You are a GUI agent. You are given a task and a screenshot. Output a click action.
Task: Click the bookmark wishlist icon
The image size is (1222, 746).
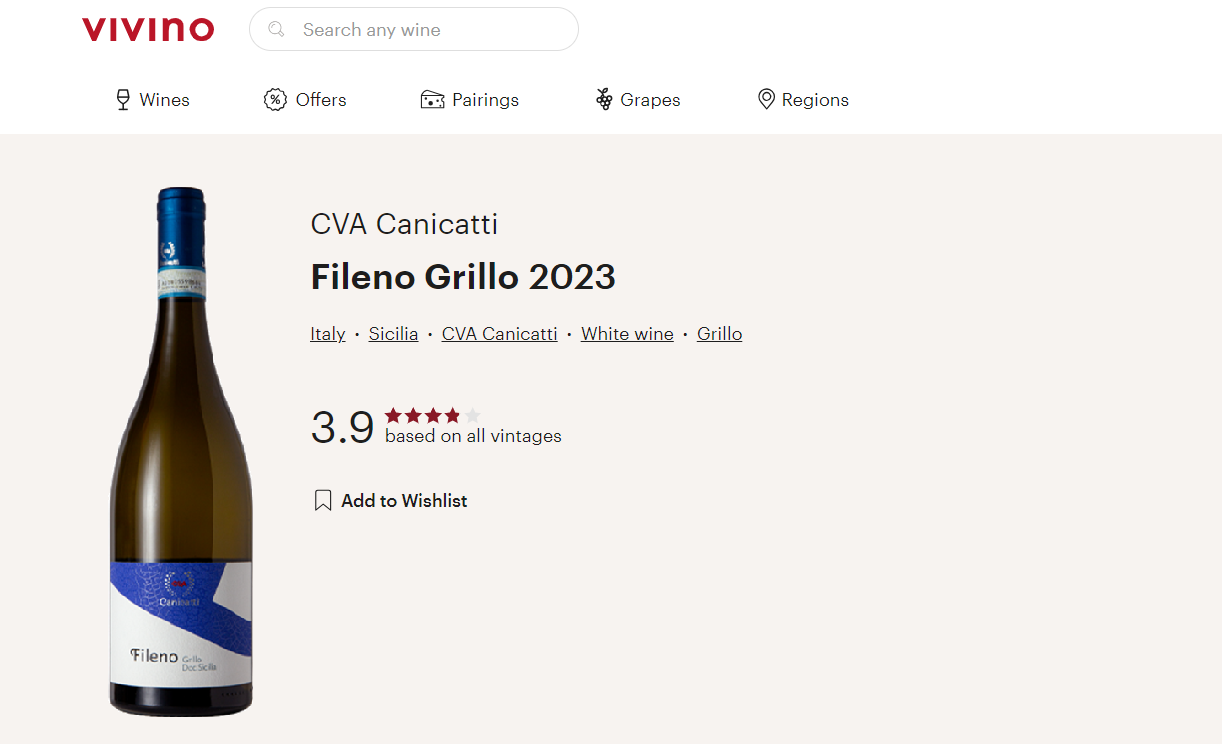323,501
